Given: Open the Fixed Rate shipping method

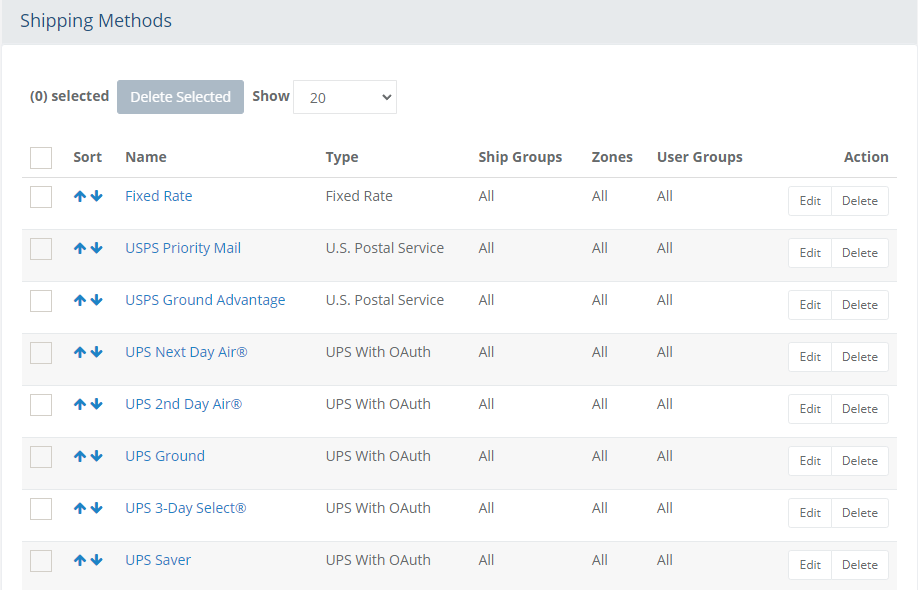Looking at the screenshot, I should [x=159, y=196].
